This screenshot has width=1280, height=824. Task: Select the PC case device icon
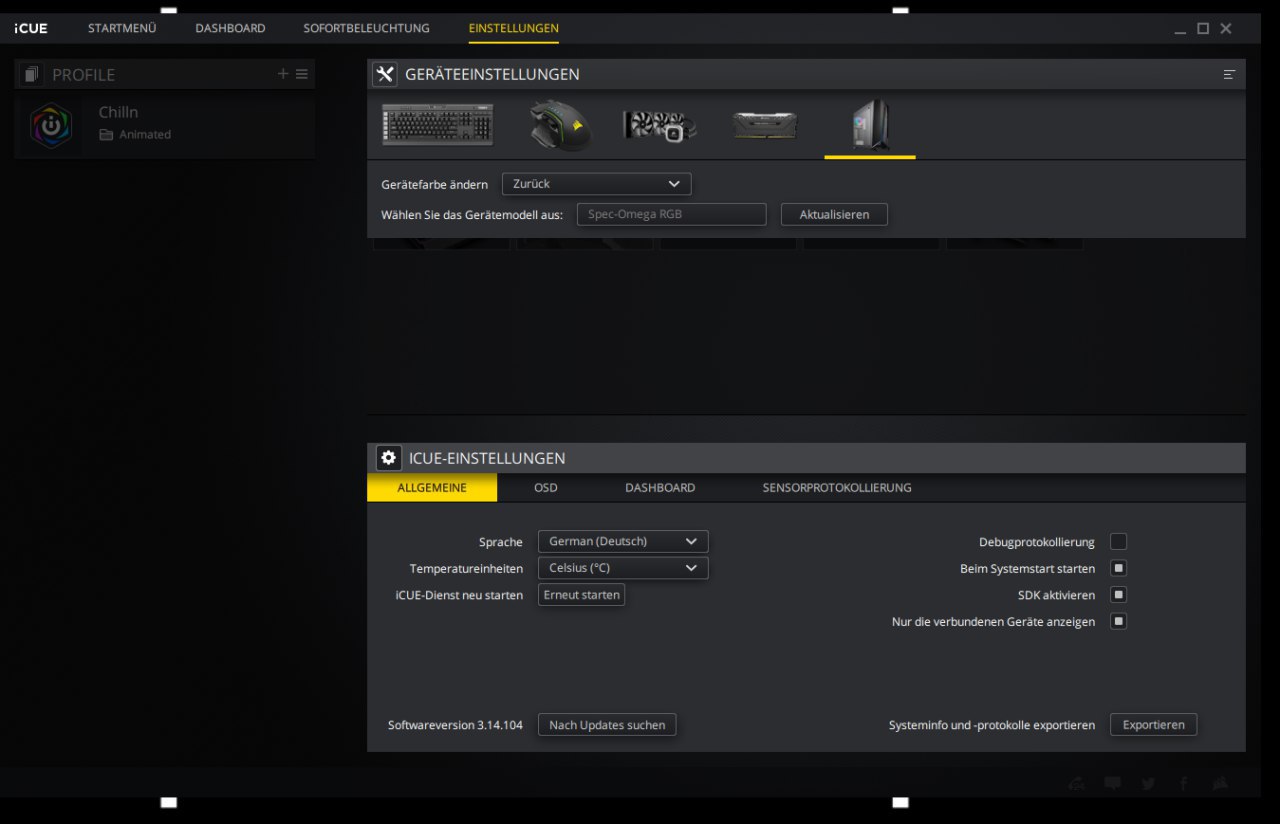coord(870,125)
